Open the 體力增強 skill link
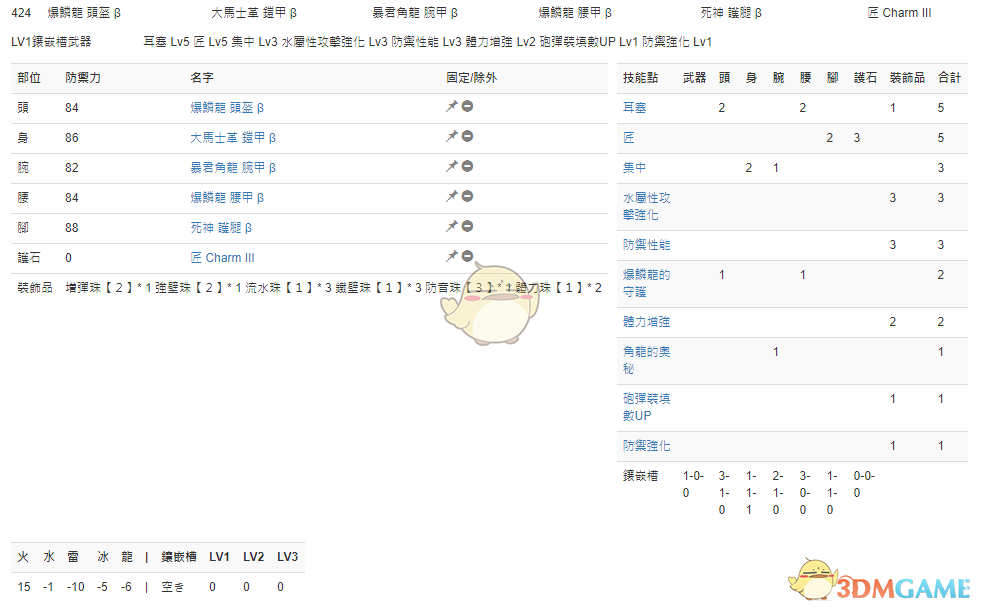 point(646,322)
